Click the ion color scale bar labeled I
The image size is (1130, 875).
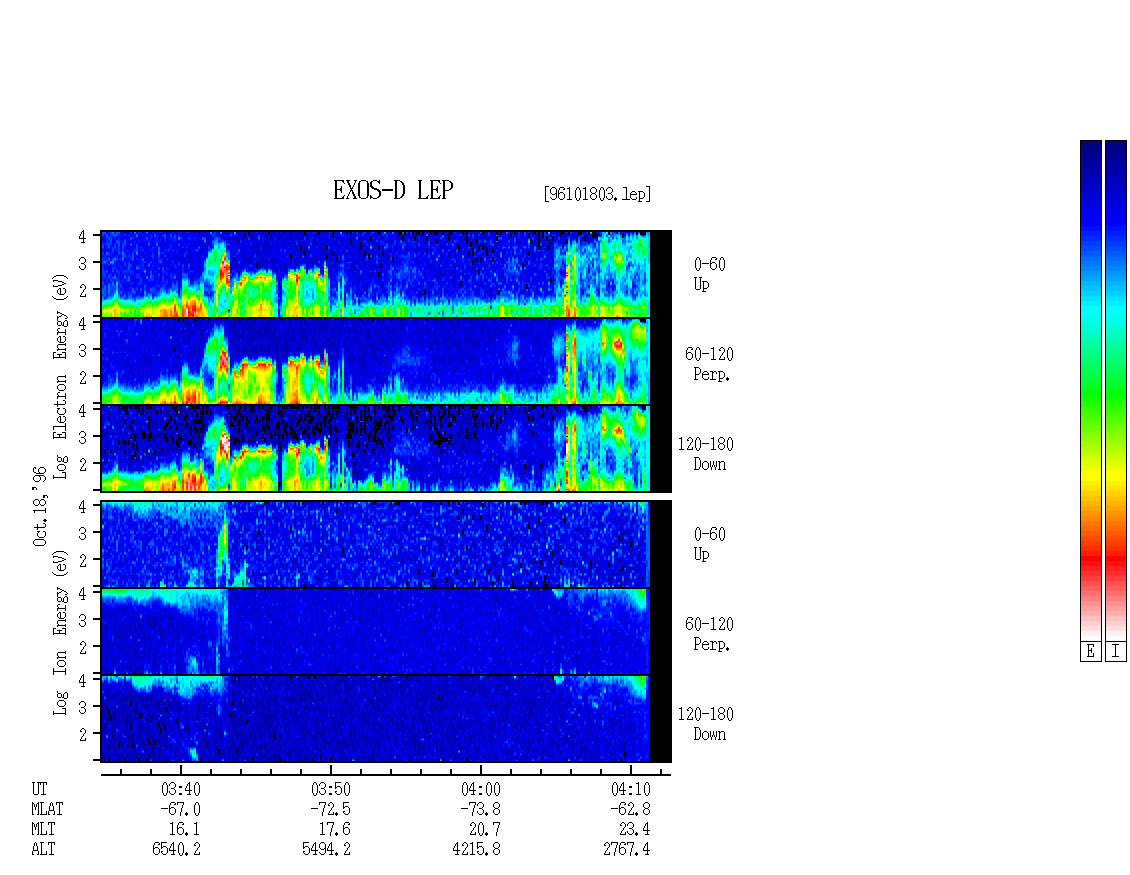(1116, 390)
